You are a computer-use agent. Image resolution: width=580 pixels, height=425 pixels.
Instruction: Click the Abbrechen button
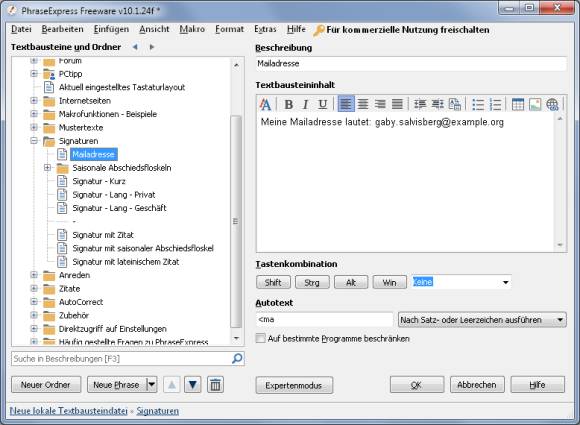(477, 385)
